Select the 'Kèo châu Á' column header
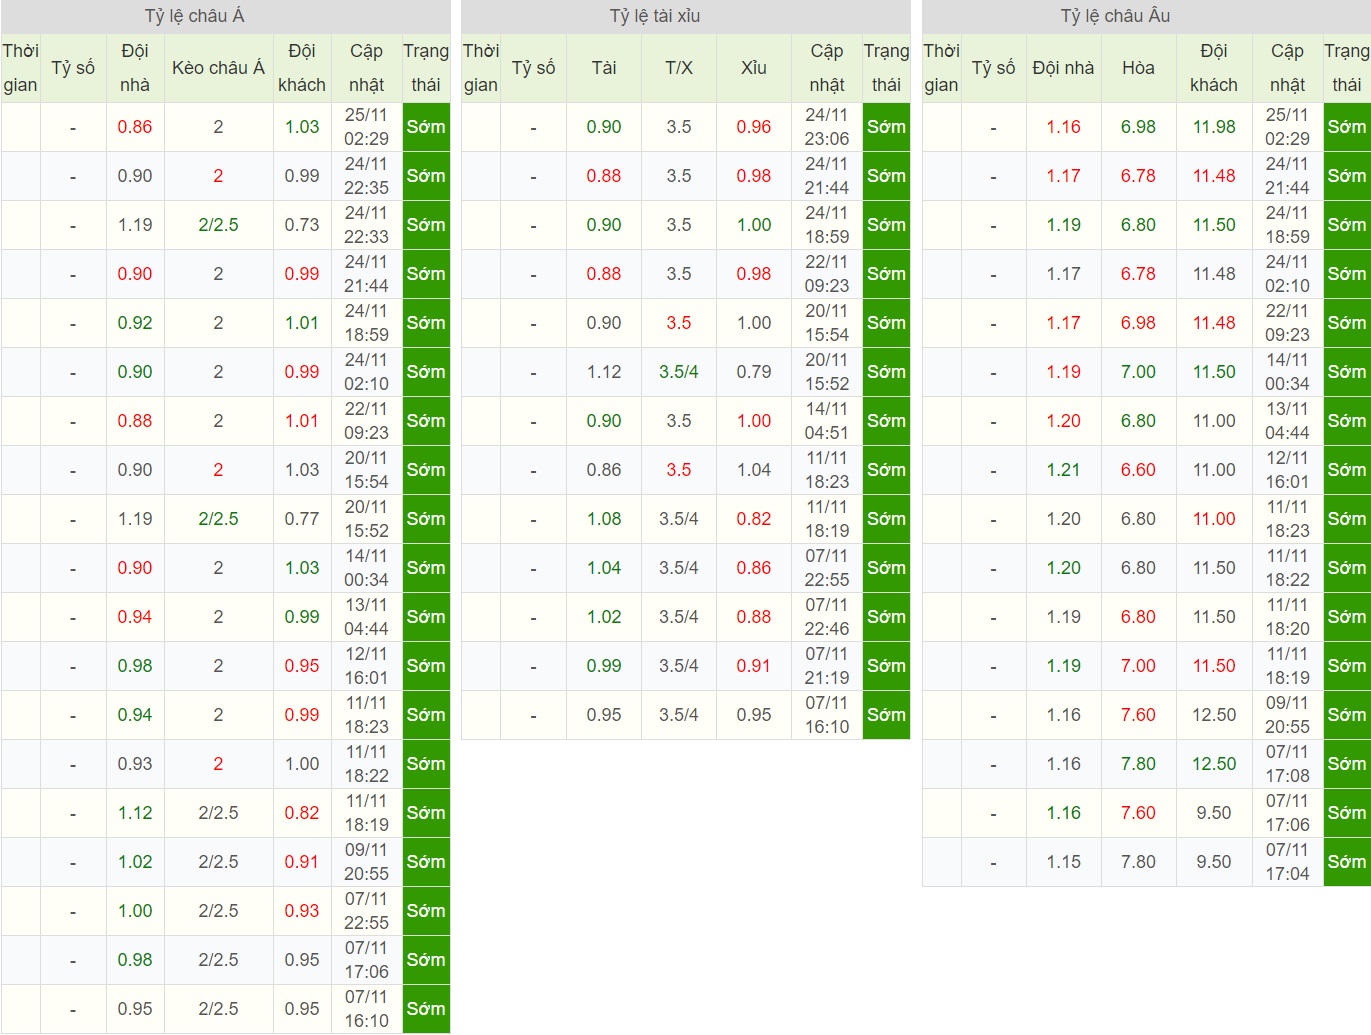The image size is (1371, 1035). [x=218, y=68]
